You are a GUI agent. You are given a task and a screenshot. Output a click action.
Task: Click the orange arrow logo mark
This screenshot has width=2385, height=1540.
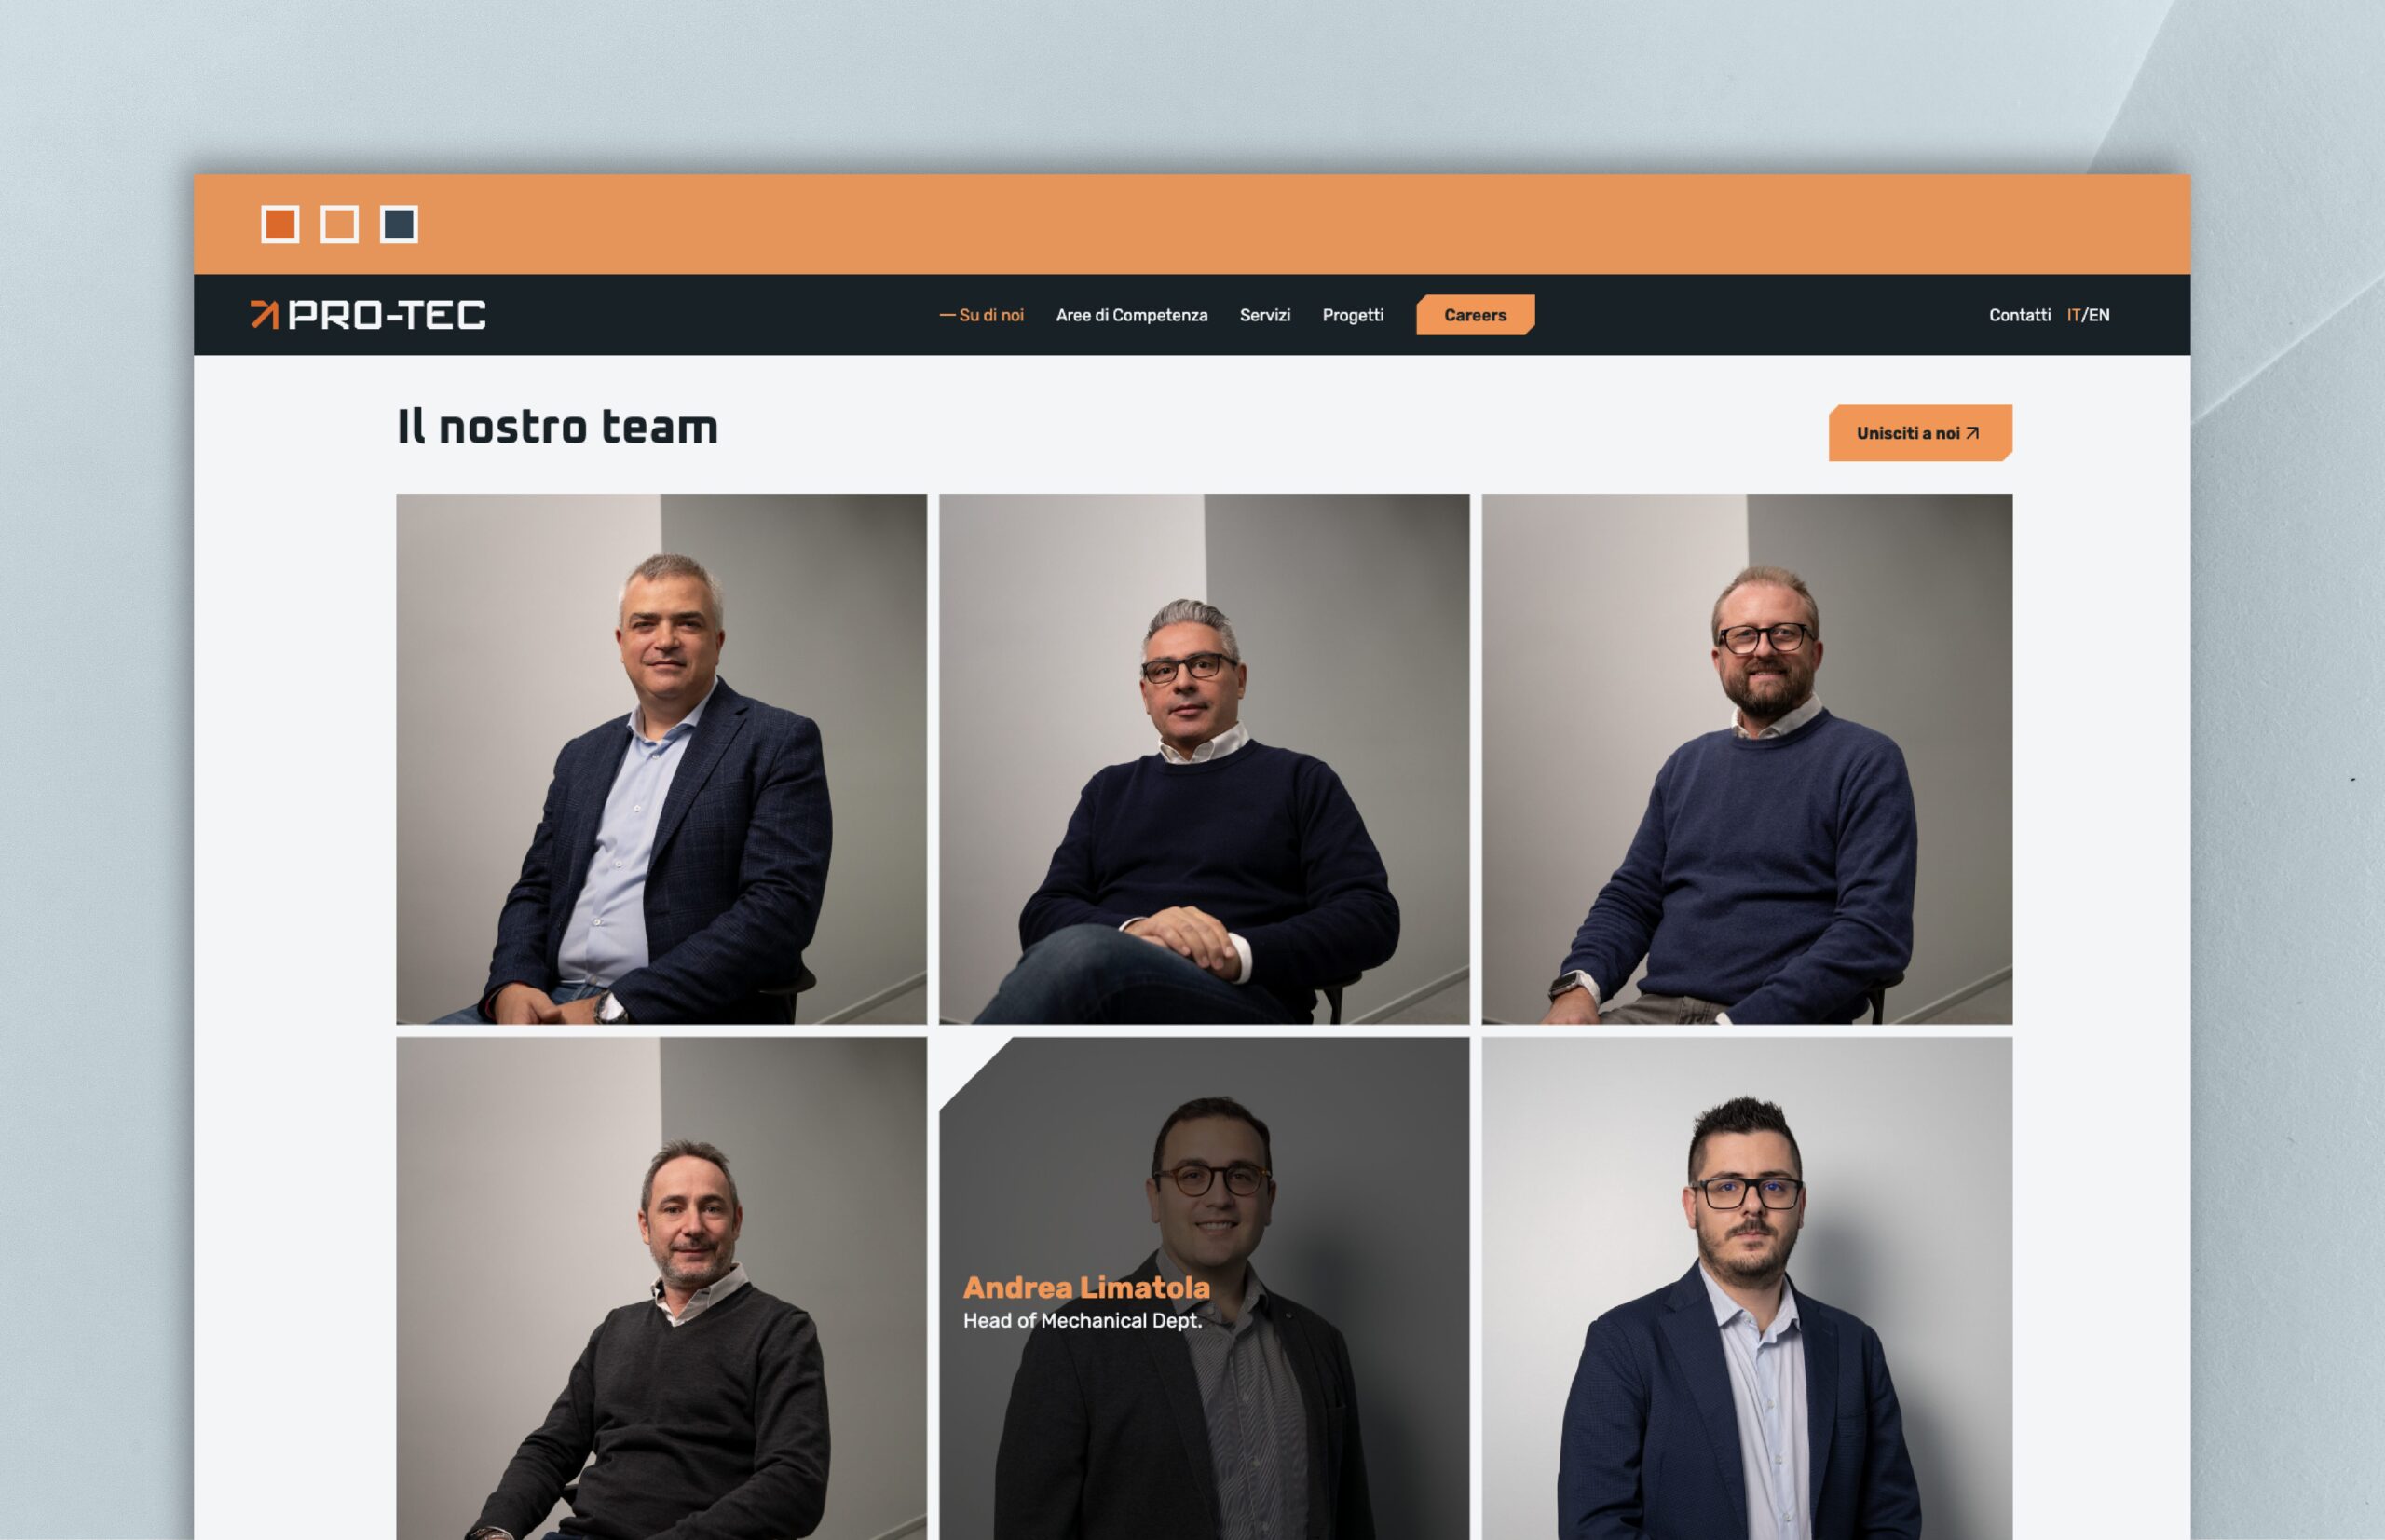click(264, 314)
